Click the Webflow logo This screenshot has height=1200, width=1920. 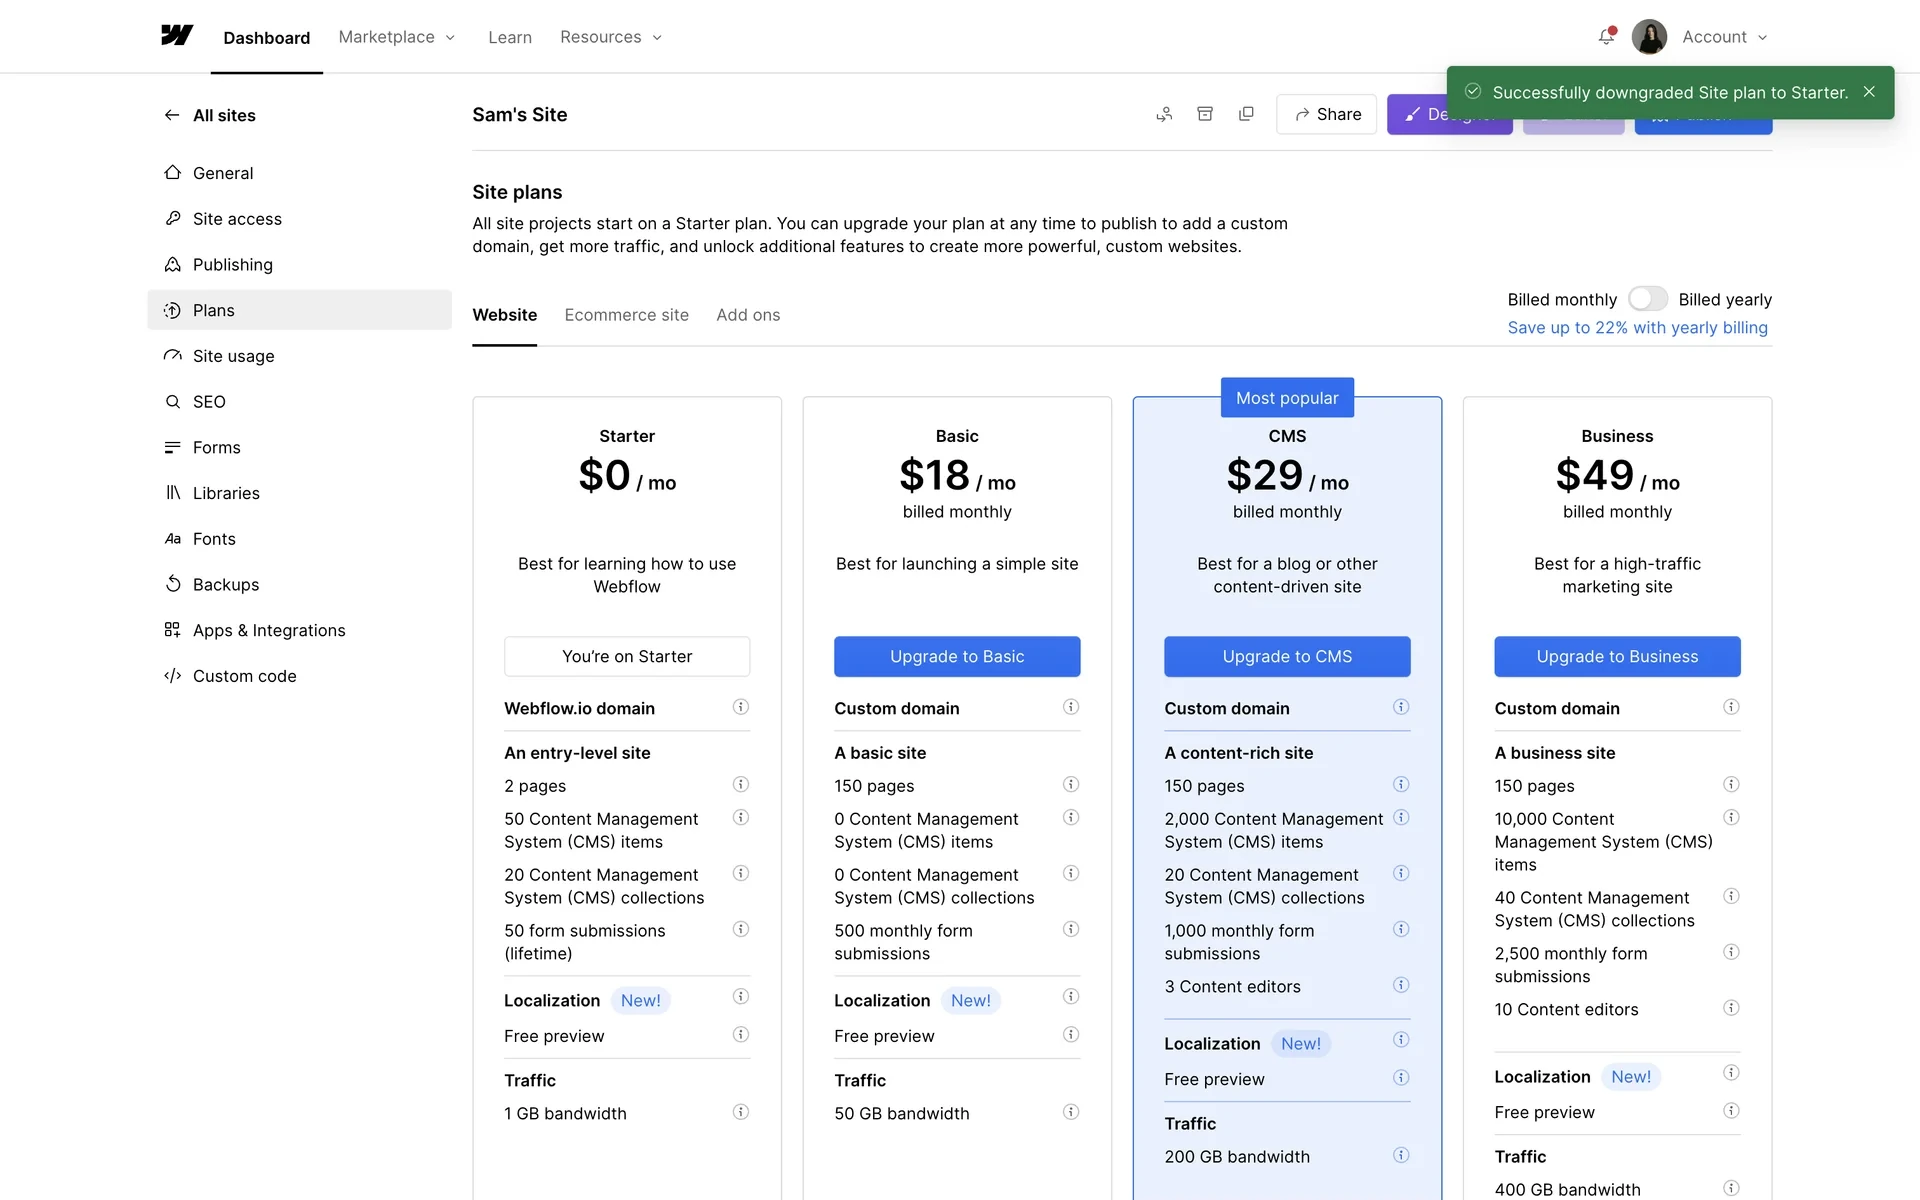[x=177, y=36]
